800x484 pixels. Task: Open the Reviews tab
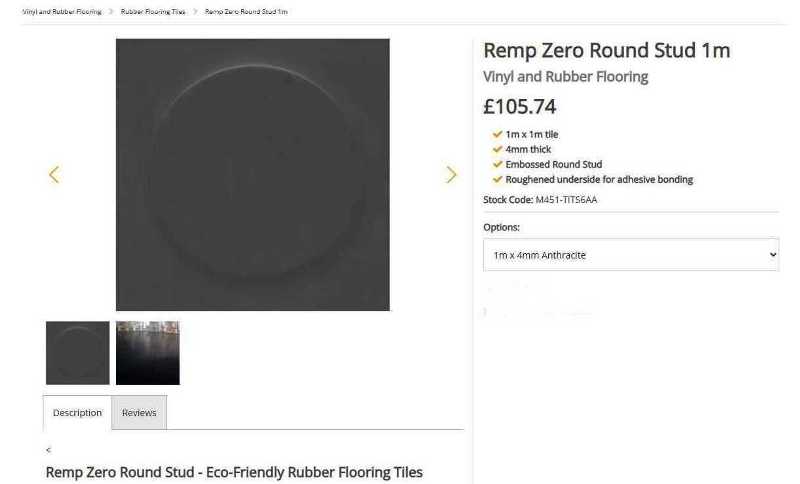(139, 412)
